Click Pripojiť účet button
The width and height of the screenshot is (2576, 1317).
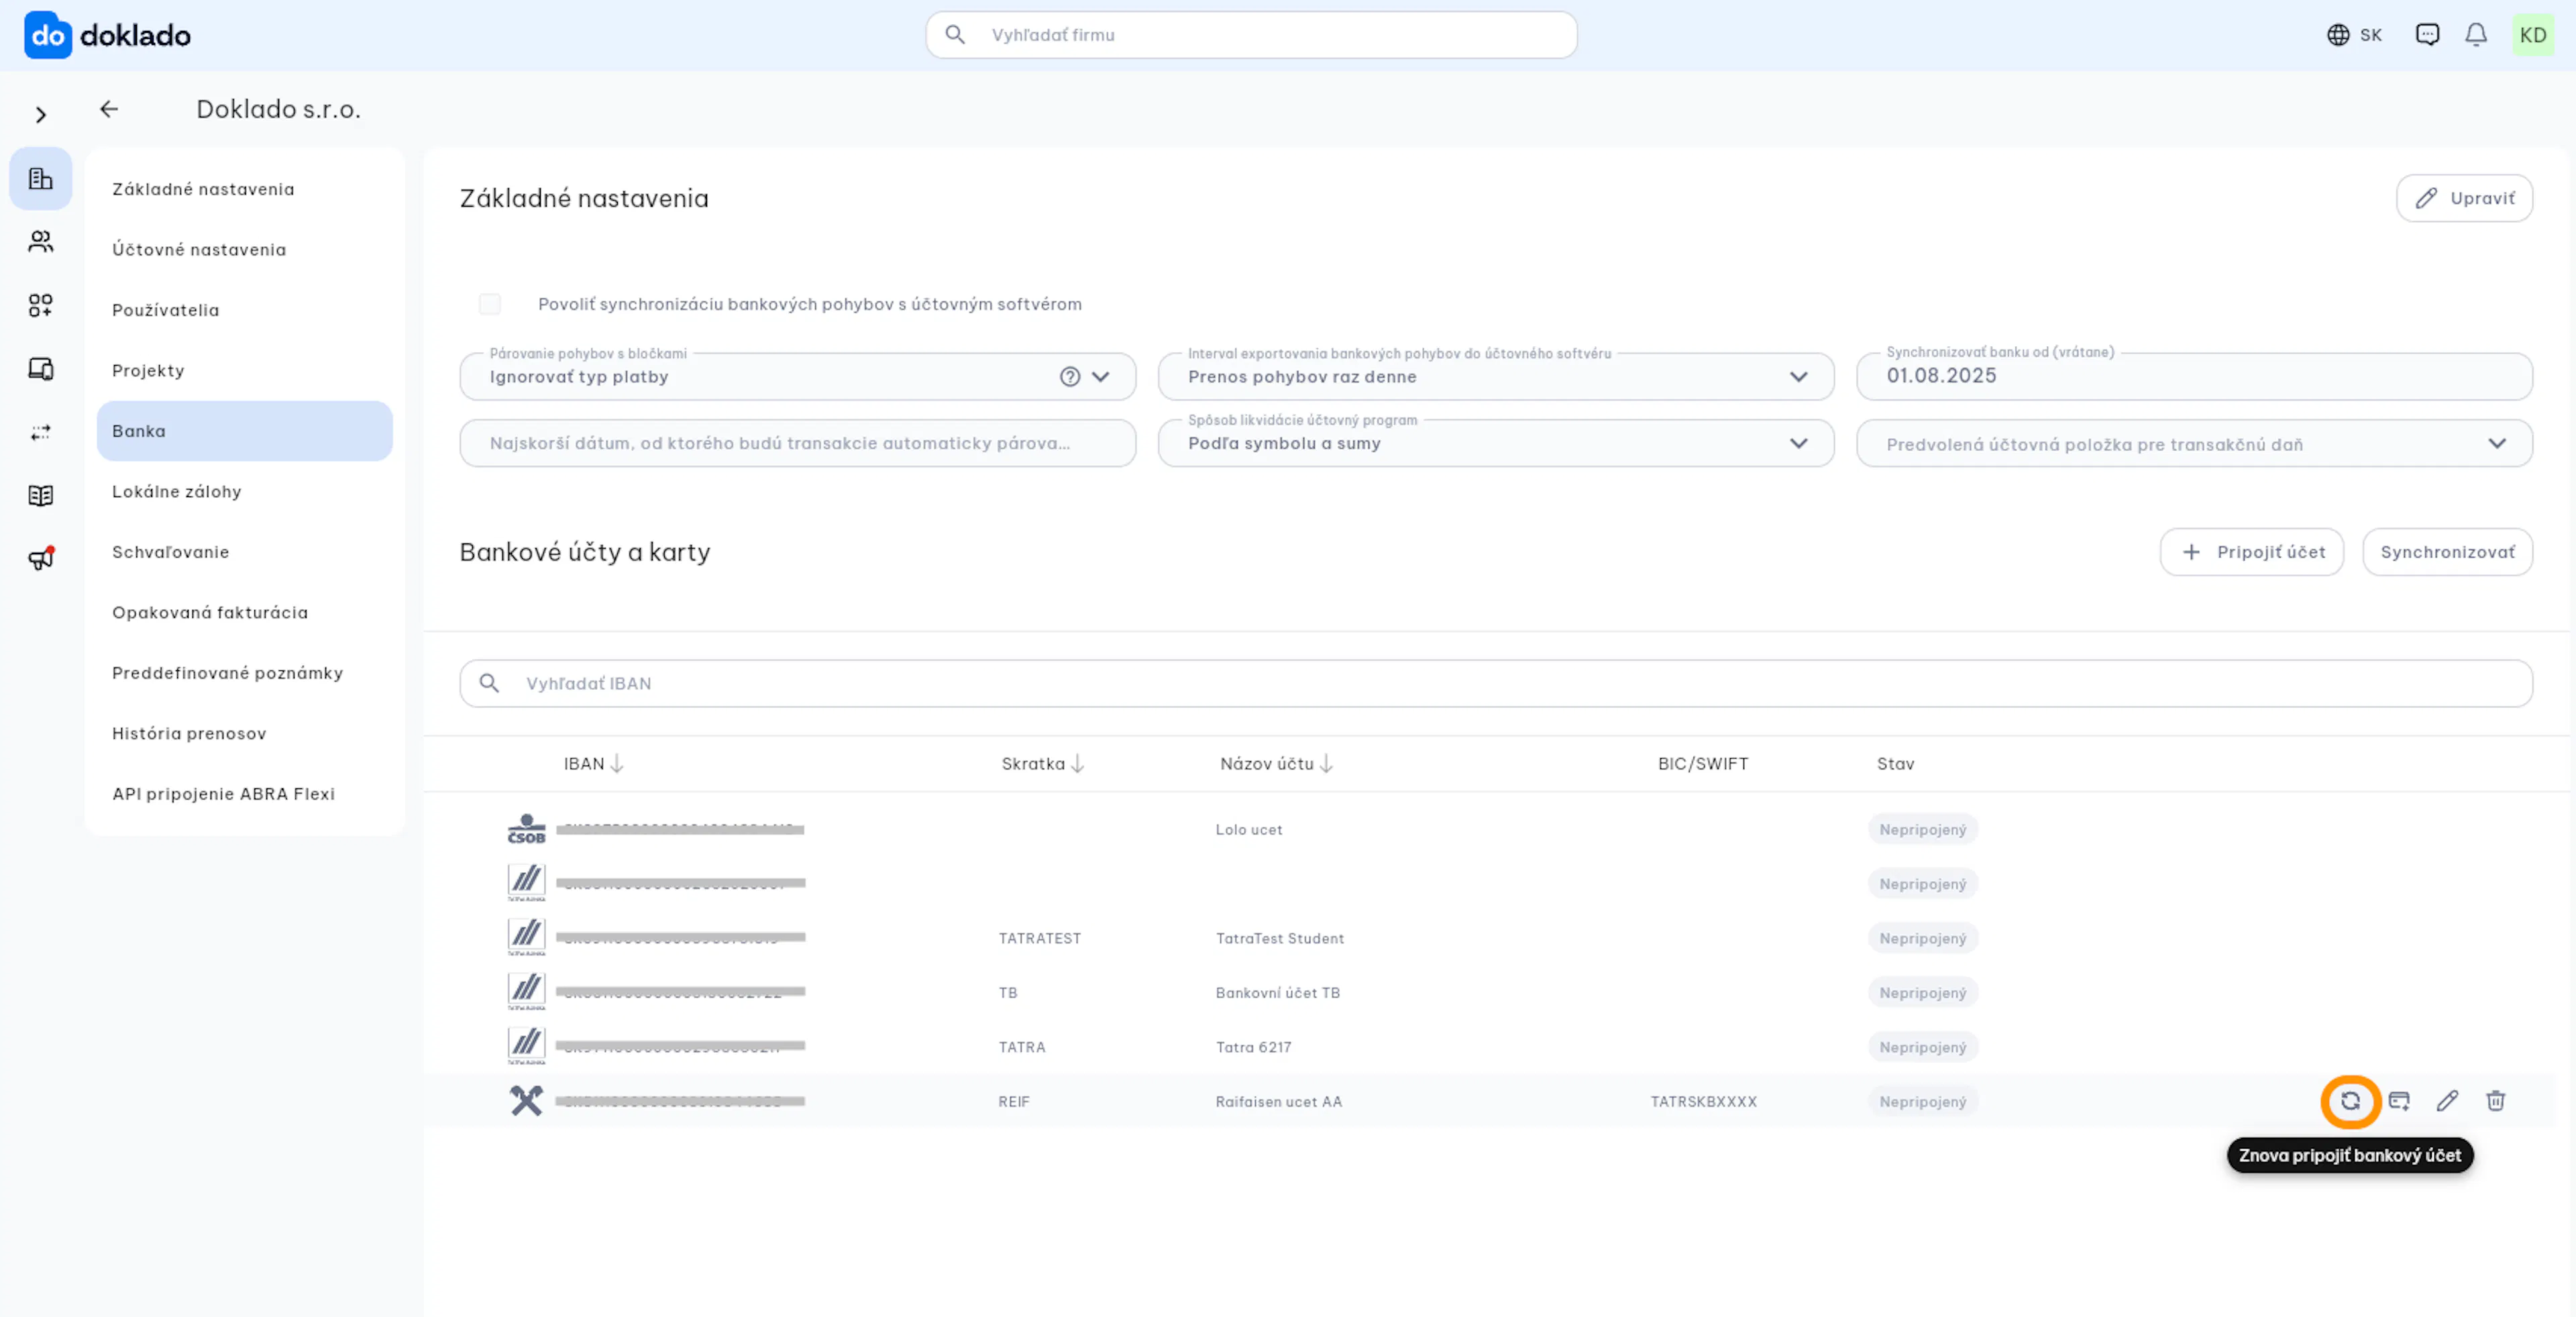2252,552
